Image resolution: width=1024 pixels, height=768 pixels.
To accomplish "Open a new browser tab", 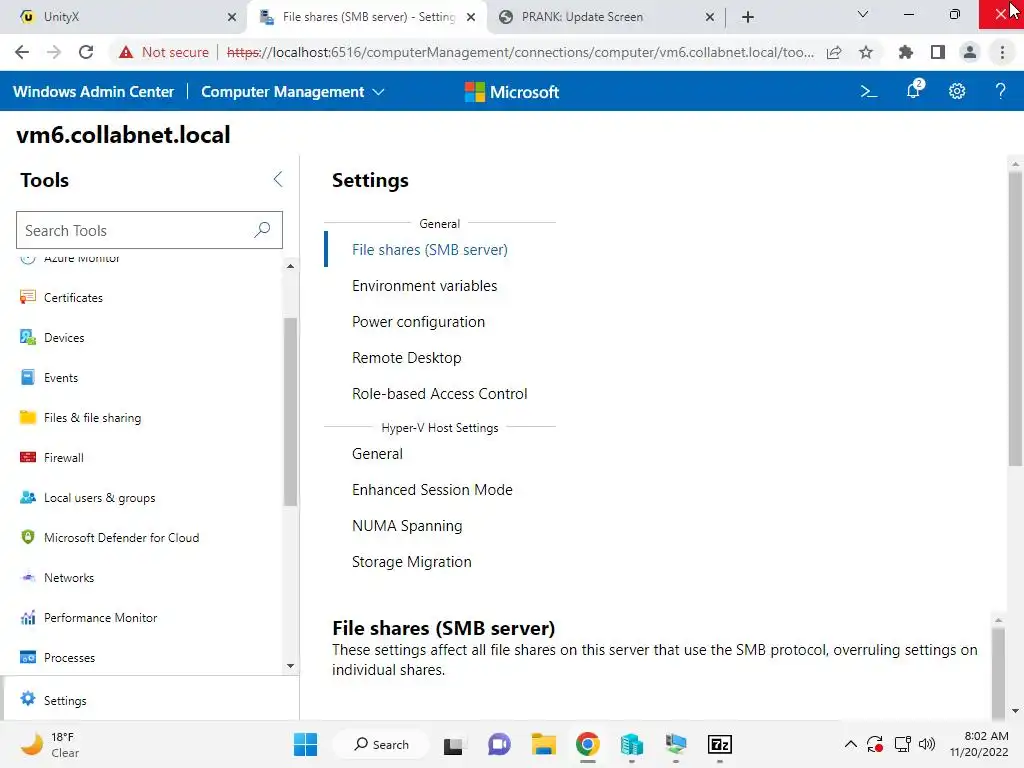I will [748, 17].
